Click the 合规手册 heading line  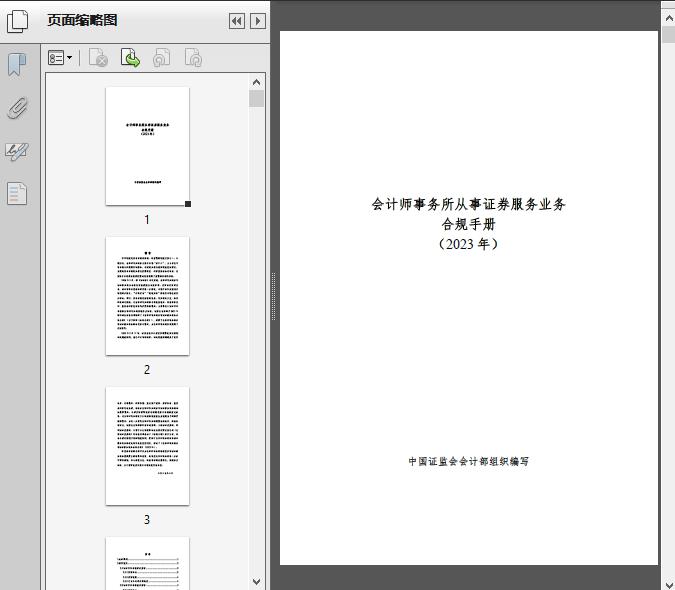click(x=468, y=224)
